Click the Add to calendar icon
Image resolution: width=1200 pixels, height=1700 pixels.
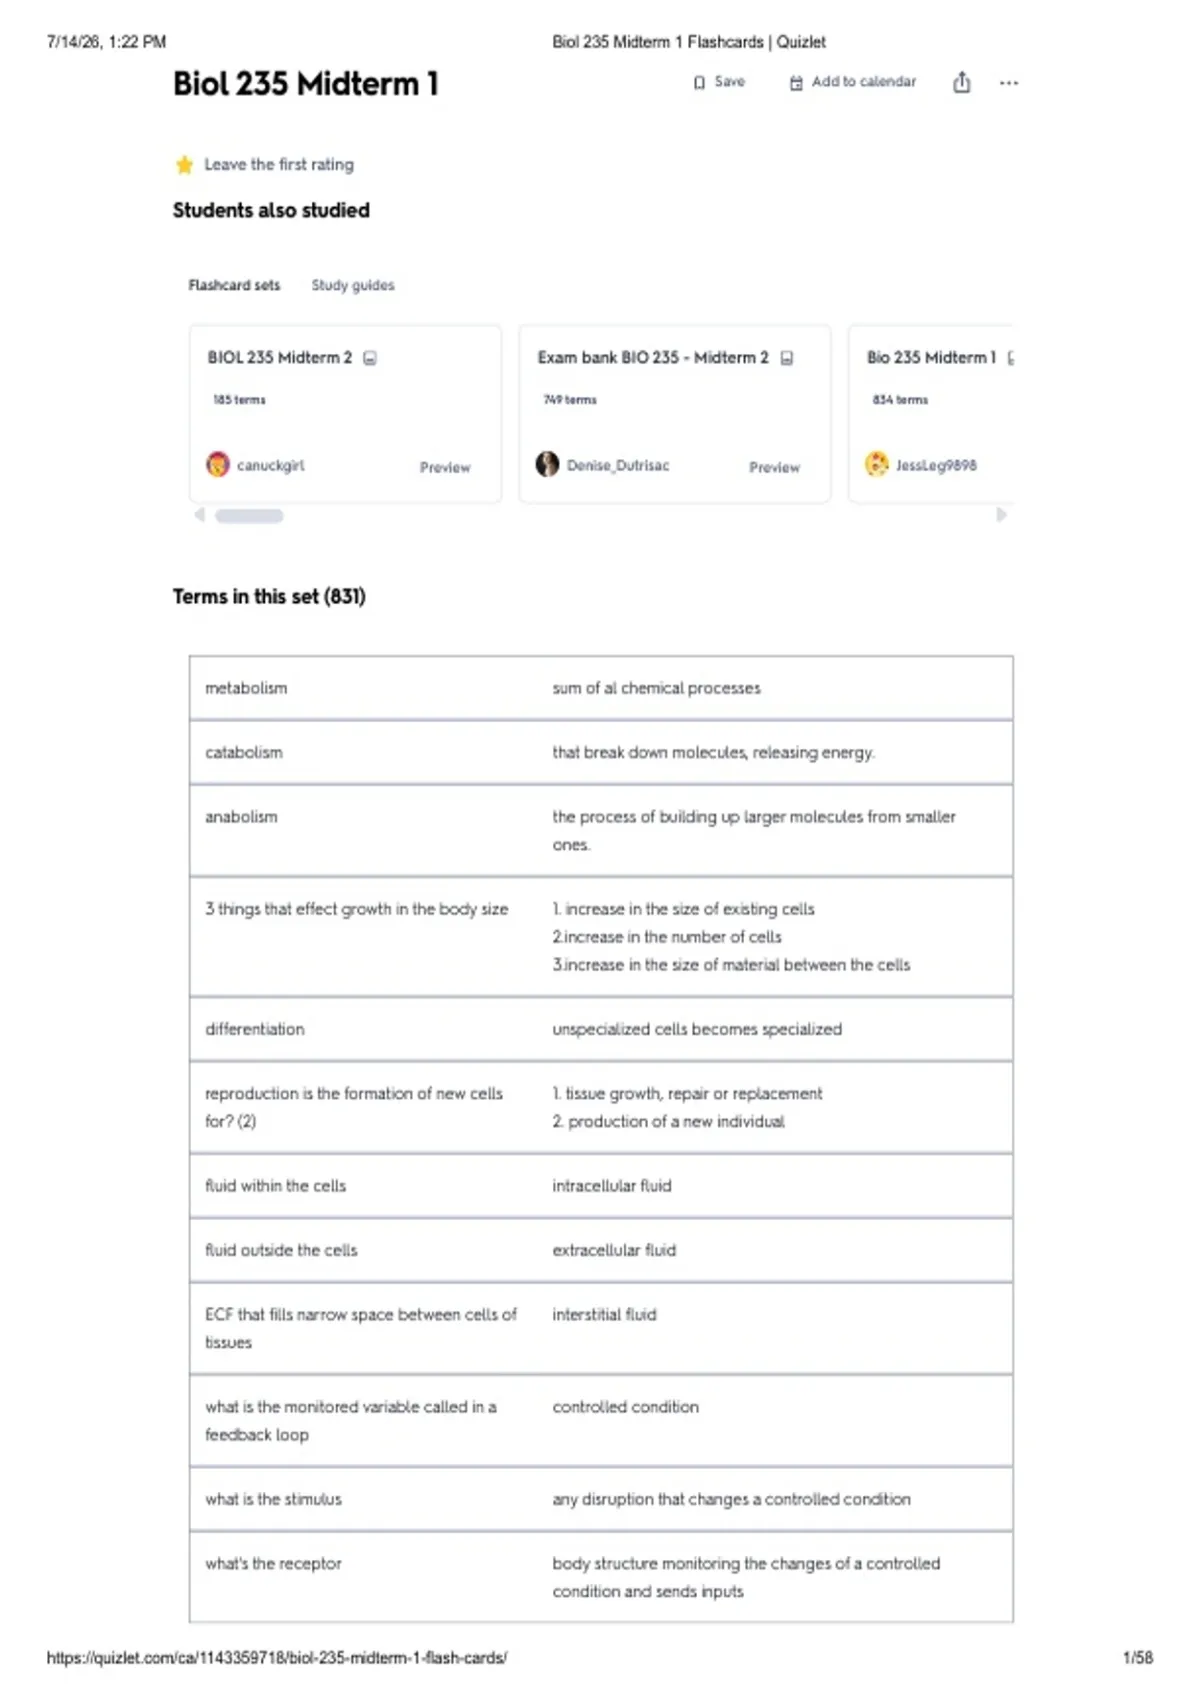[796, 82]
